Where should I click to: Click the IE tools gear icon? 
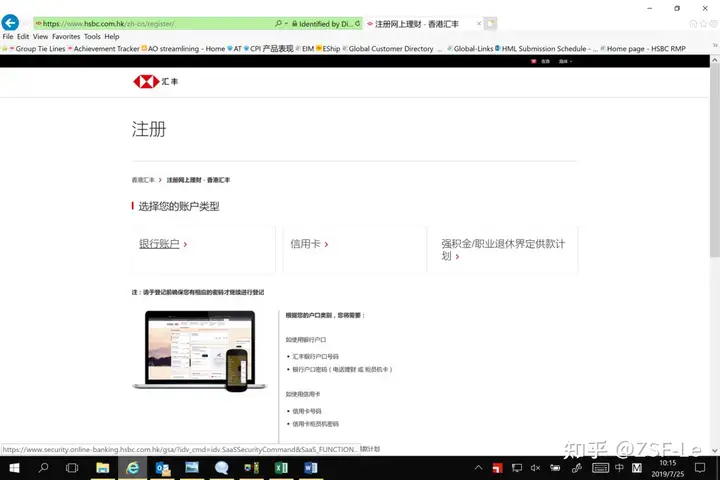click(714, 23)
